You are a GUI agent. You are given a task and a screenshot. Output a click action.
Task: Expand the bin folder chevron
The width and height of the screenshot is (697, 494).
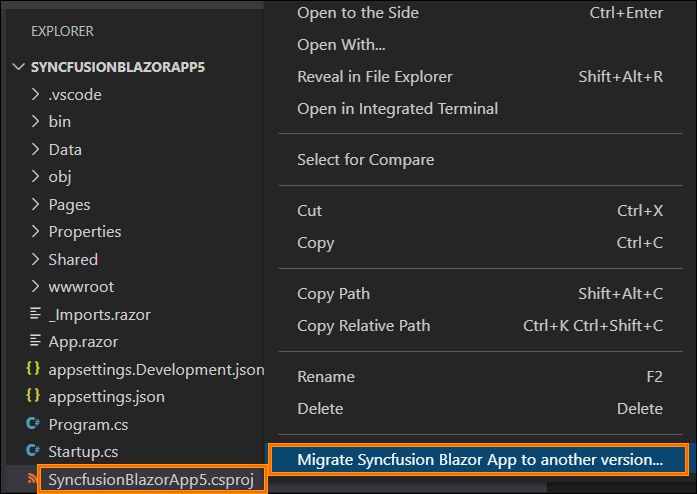tap(35, 121)
